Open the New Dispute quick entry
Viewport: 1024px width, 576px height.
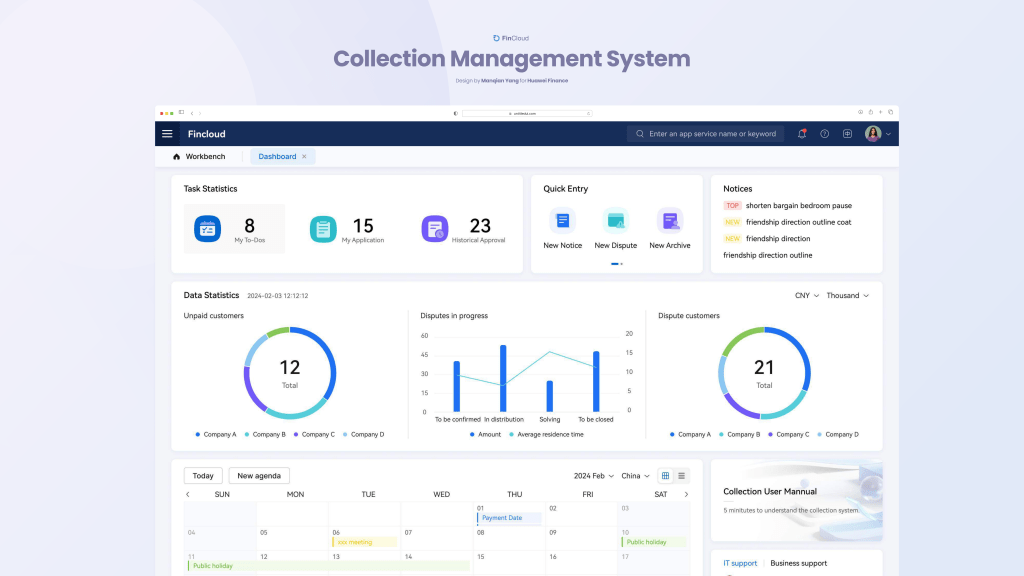(x=616, y=221)
